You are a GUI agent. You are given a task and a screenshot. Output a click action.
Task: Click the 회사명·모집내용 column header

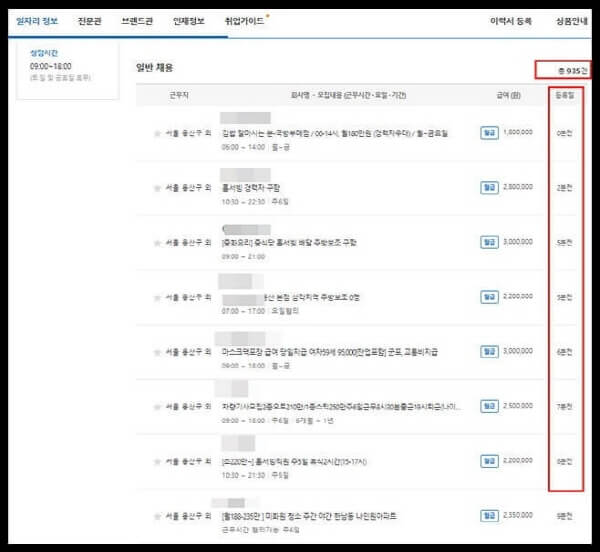click(348, 95)
